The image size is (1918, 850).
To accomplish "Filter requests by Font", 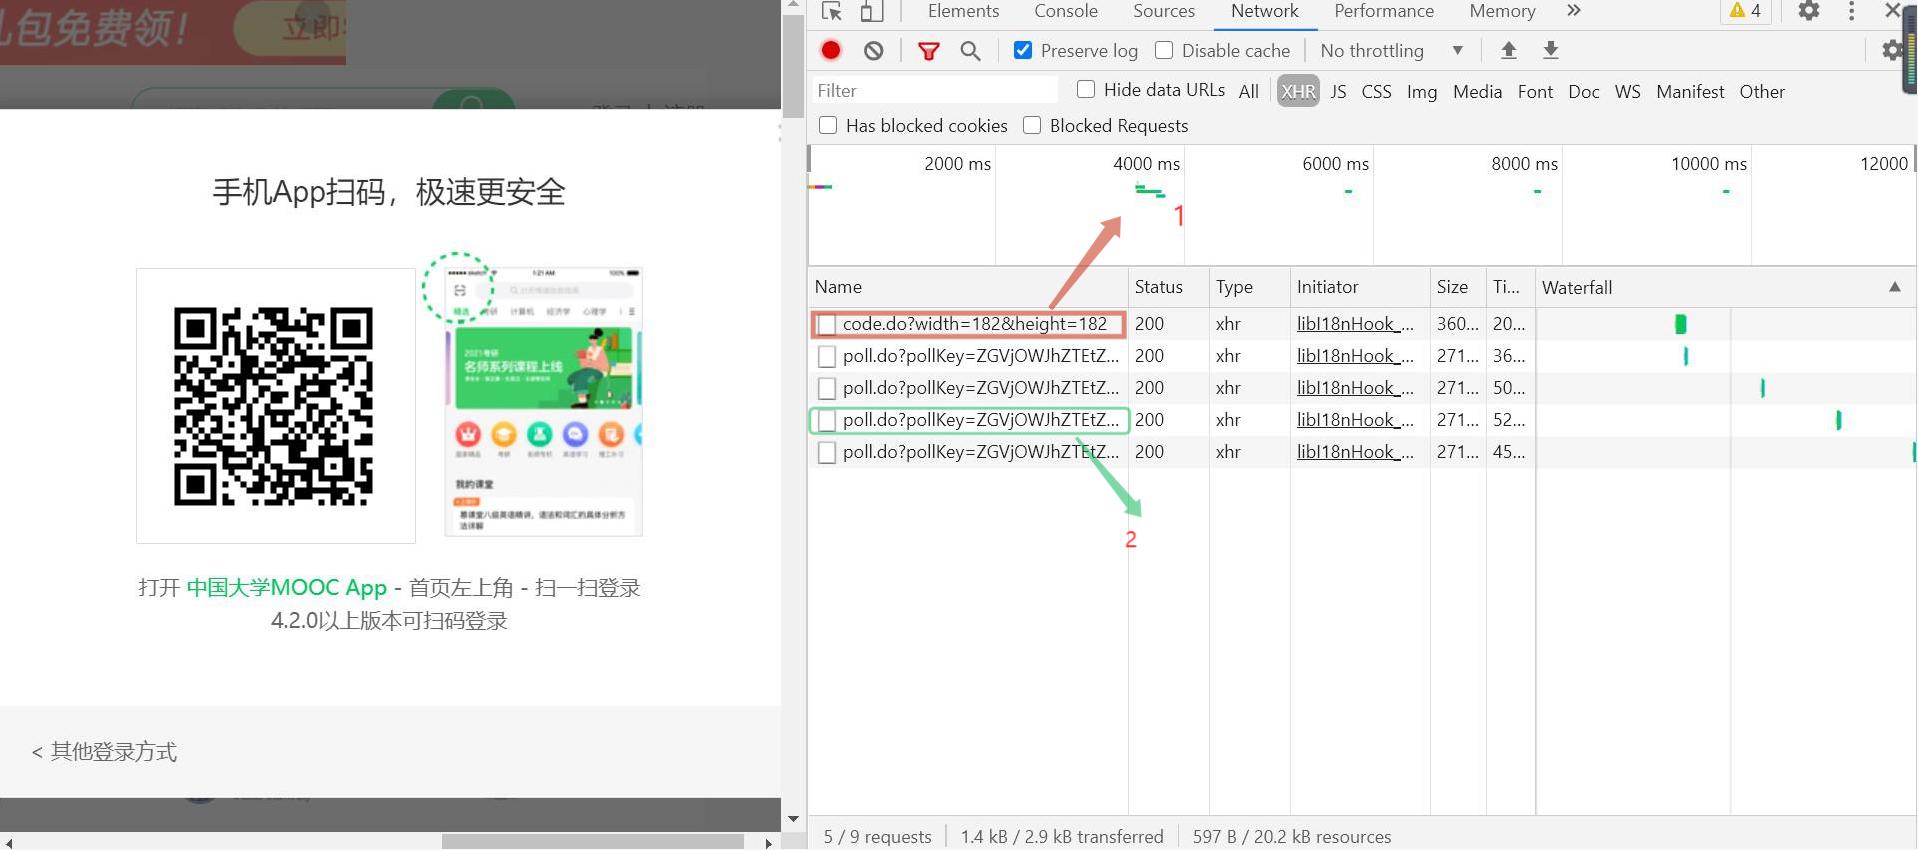I will tap(1536, 91).
